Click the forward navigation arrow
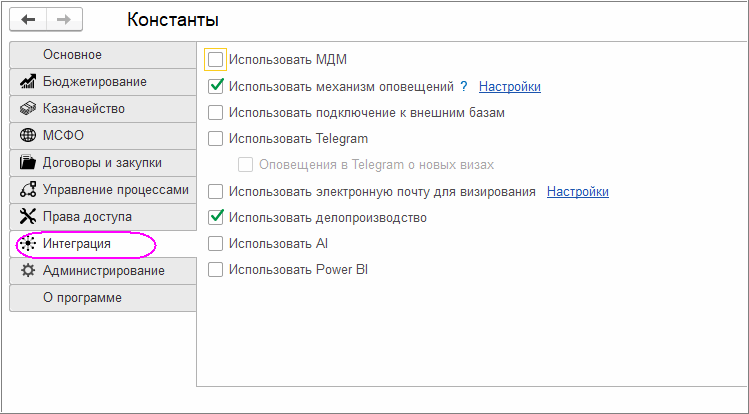Image resolution: width=749 pixels, height=414 pixels. tap(63, 19)
